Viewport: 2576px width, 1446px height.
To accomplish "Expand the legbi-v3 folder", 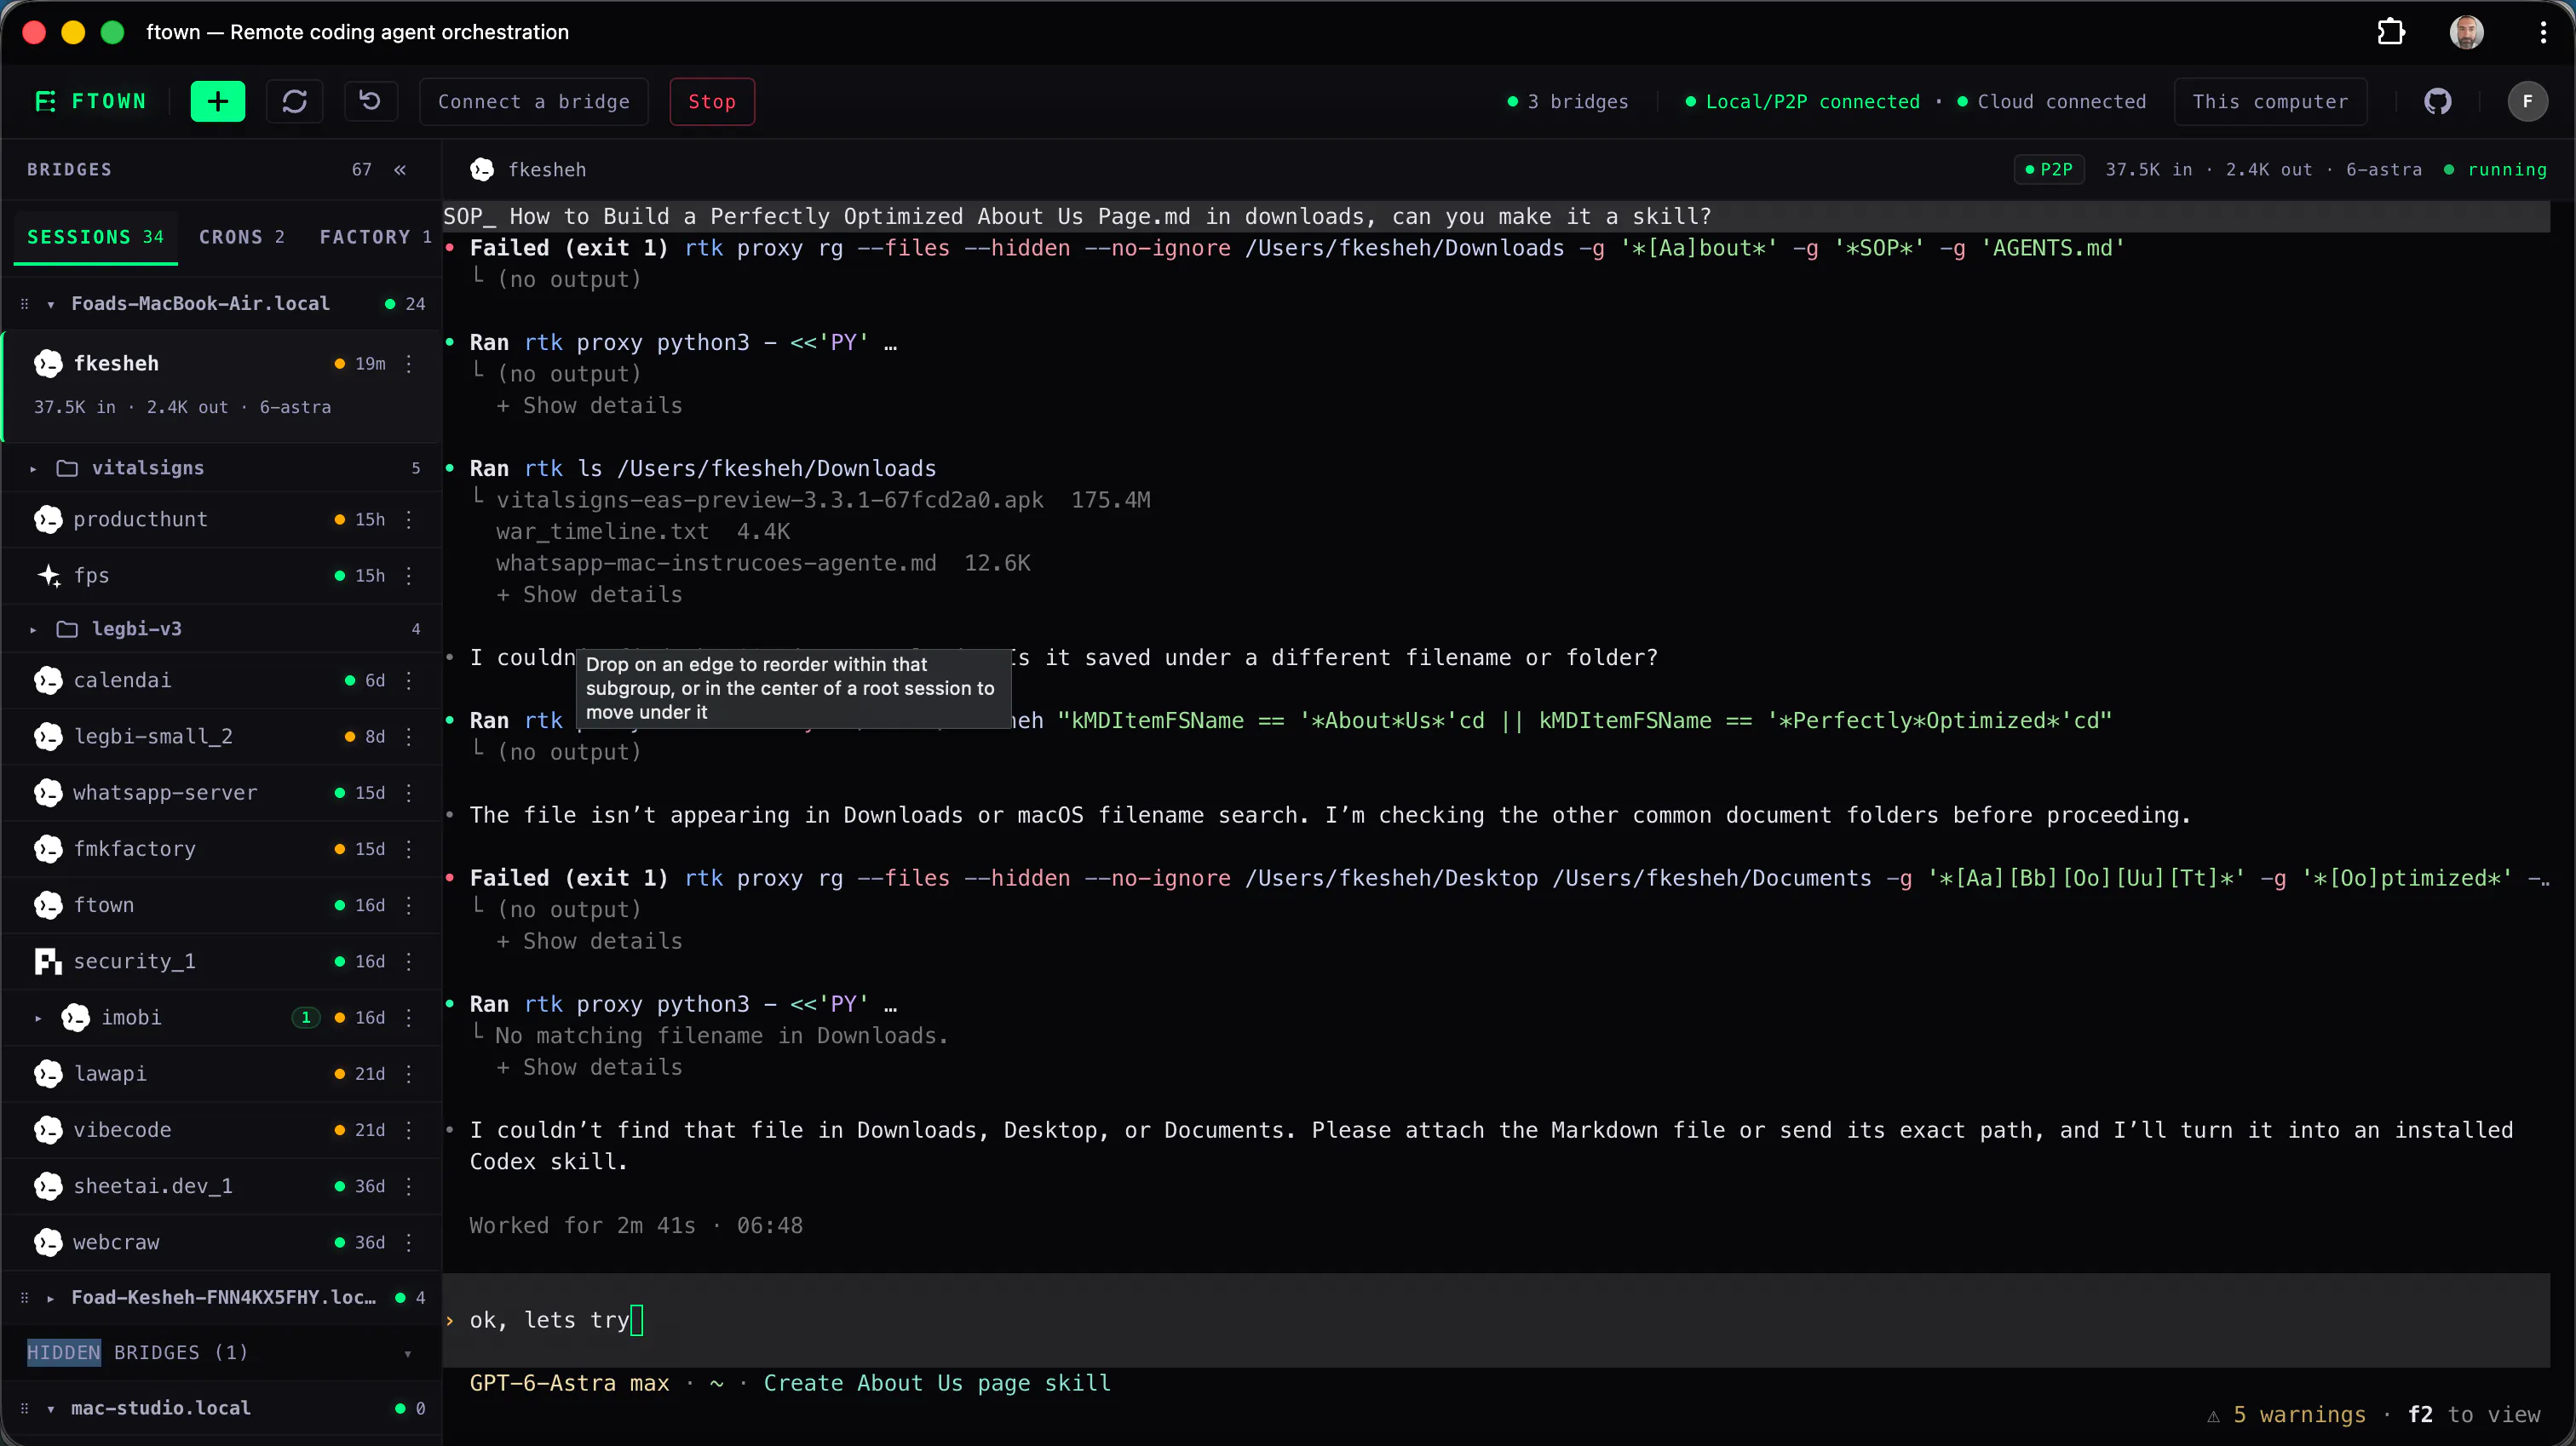I will (33, 629).
